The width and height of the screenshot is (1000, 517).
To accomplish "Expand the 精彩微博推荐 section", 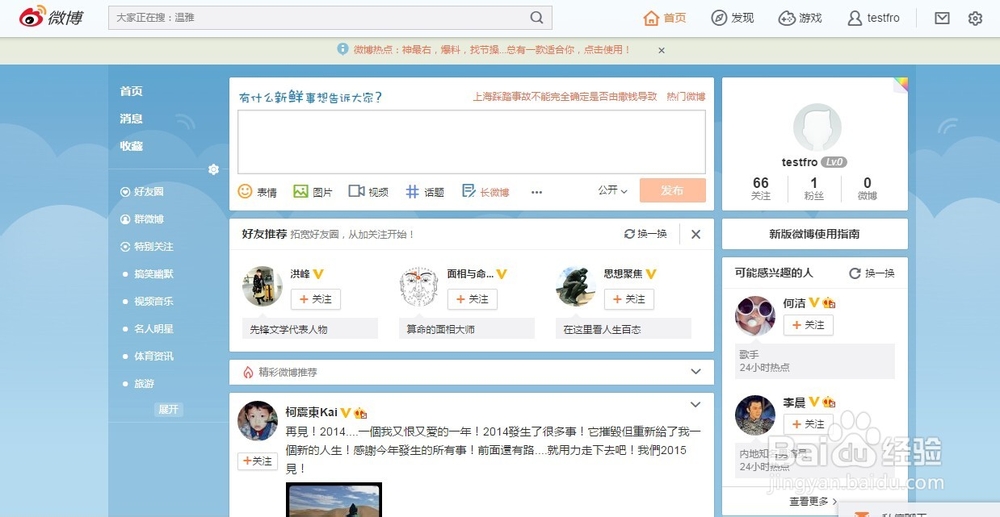I will pos(696,372).
